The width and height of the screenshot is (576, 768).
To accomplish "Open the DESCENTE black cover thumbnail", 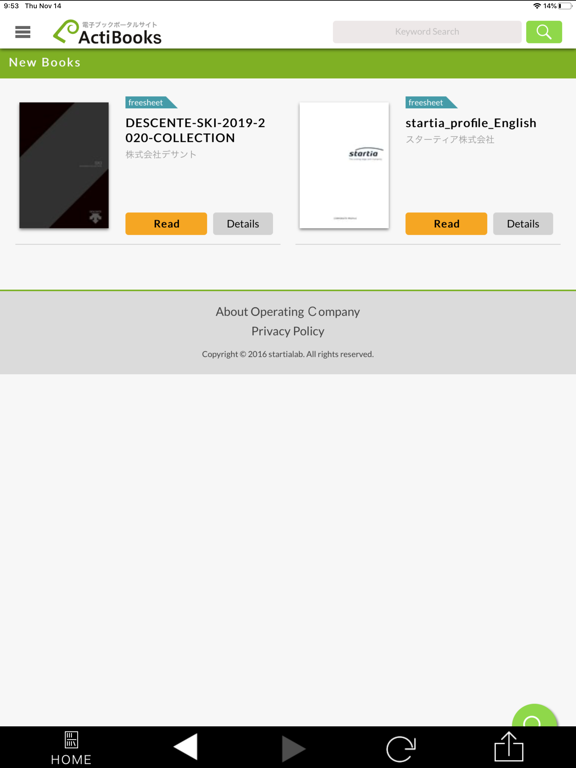I will (x=64, y=165).
